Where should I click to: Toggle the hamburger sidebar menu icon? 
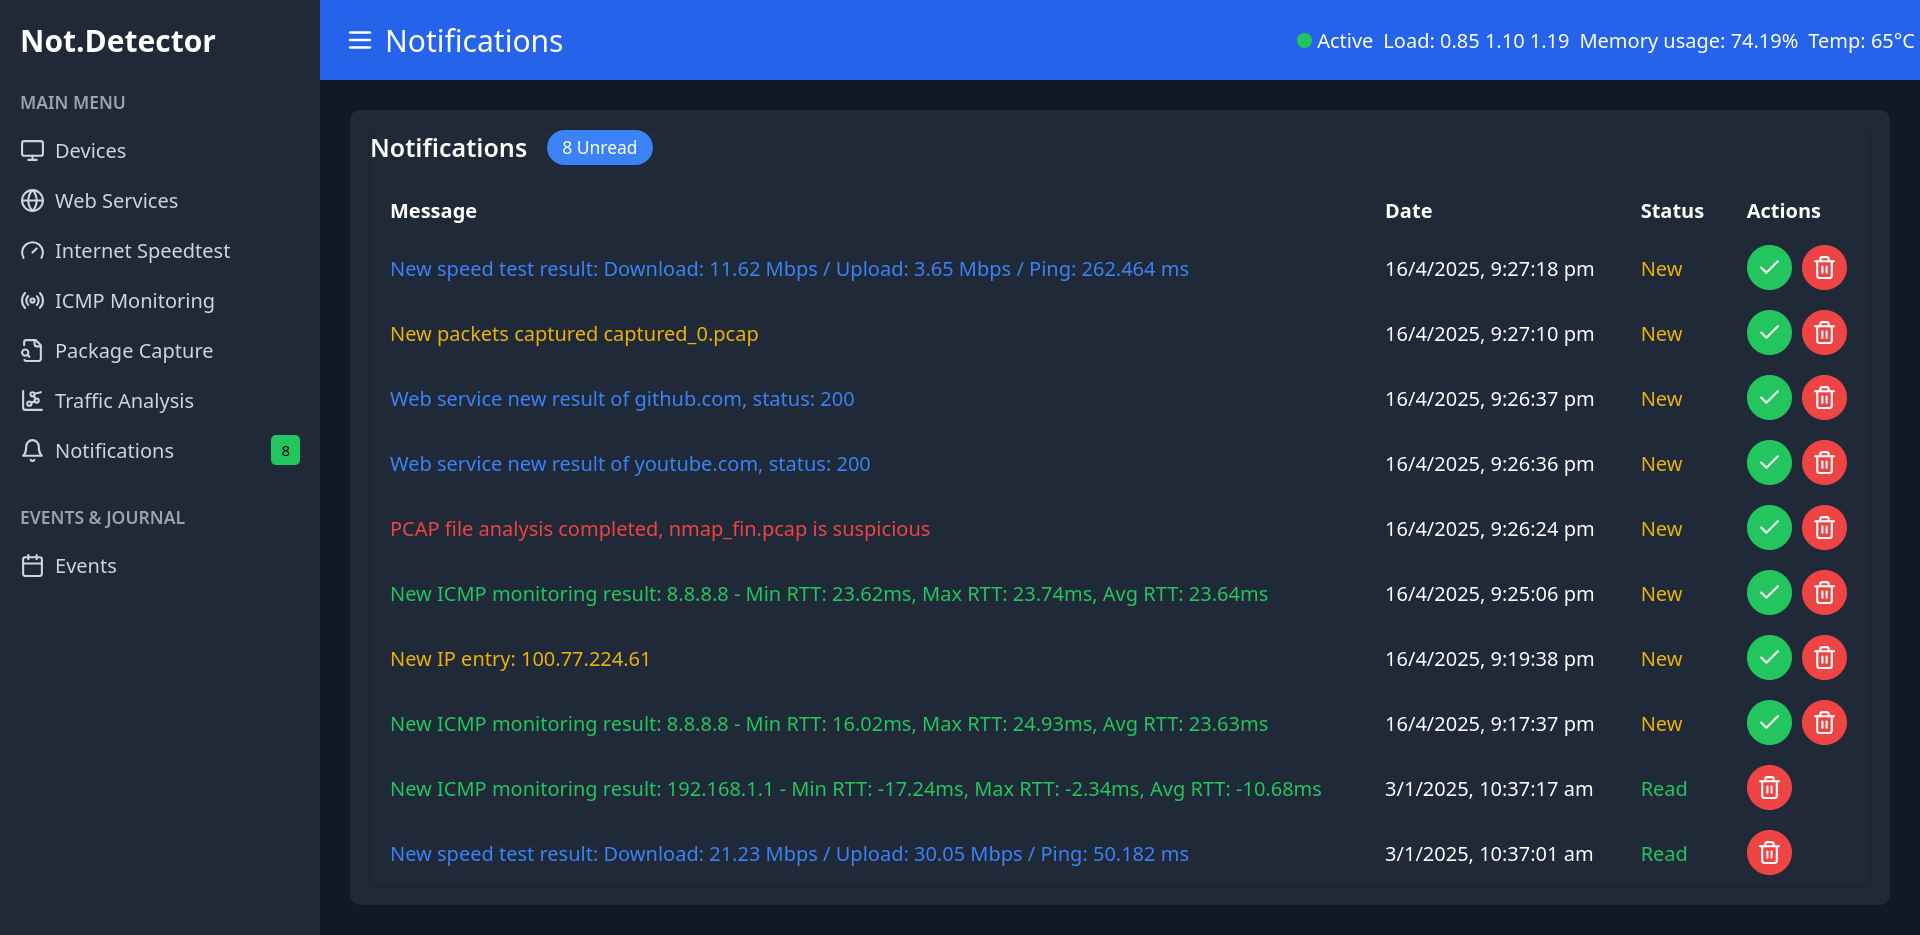click(x=359, y=40)
